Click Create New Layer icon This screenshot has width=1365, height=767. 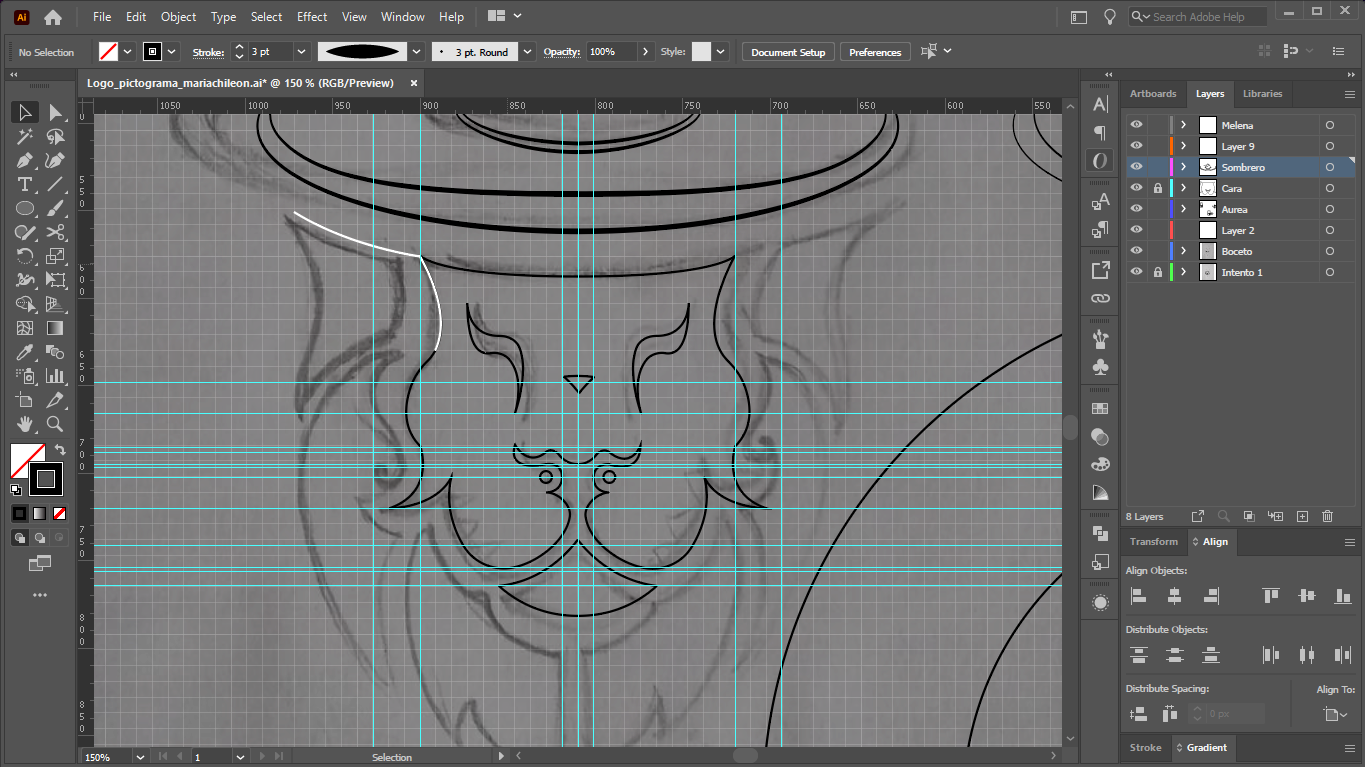click(x=1302, y=516)
